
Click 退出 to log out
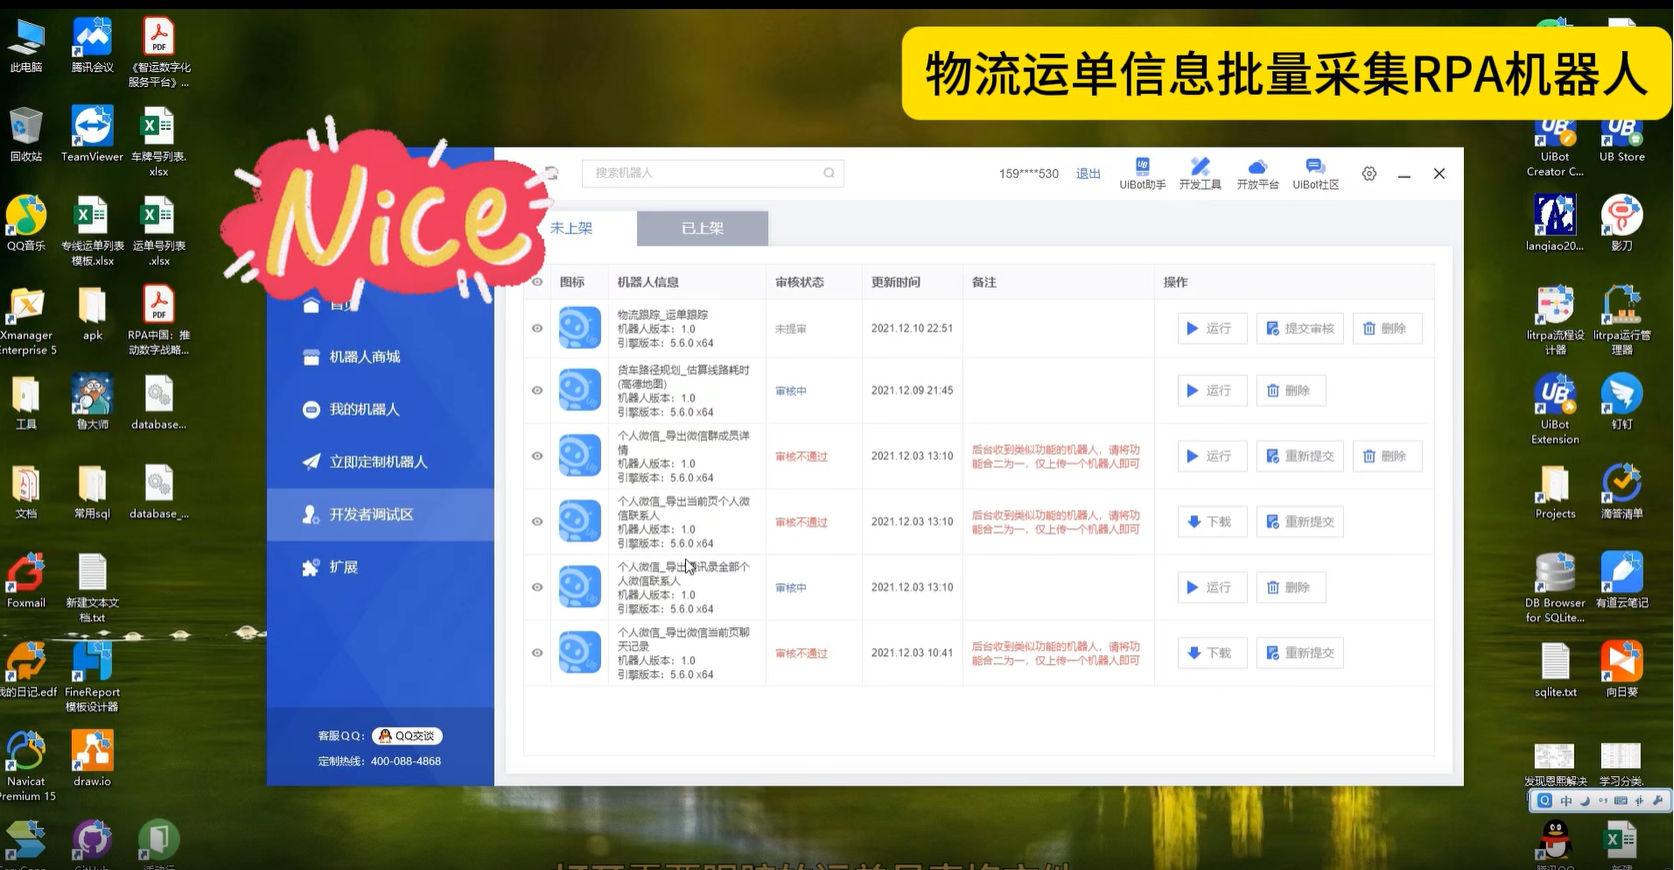(x=1088, y=174)
